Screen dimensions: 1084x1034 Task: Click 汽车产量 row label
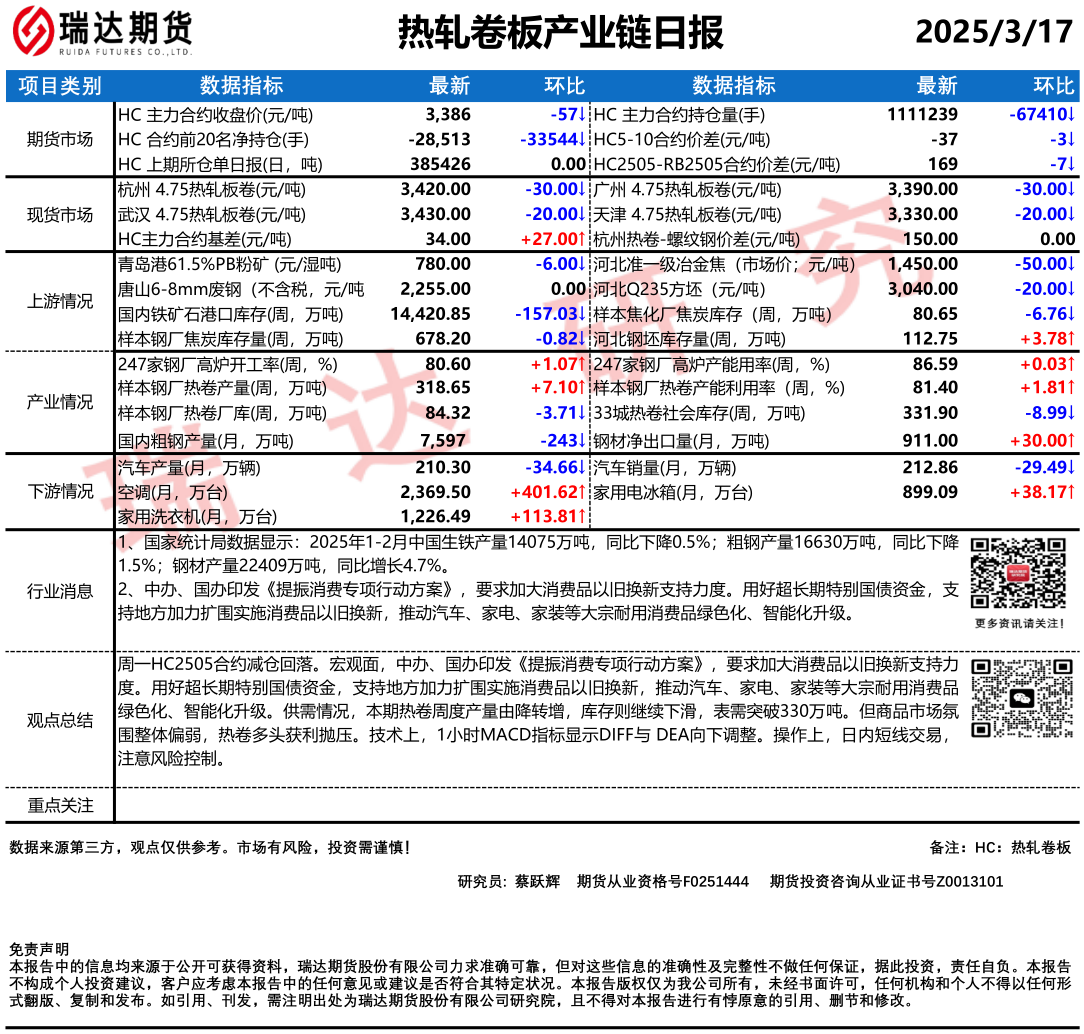click(189, 468)
